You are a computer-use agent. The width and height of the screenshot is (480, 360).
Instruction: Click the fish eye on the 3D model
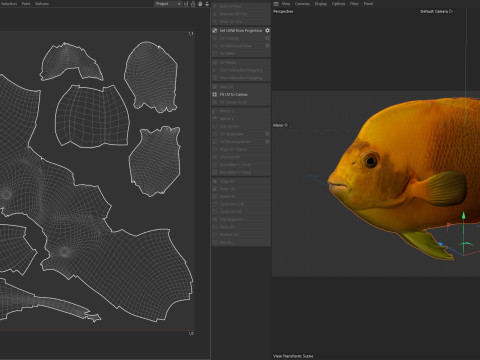pyautogui.click(x=370, y=161)
